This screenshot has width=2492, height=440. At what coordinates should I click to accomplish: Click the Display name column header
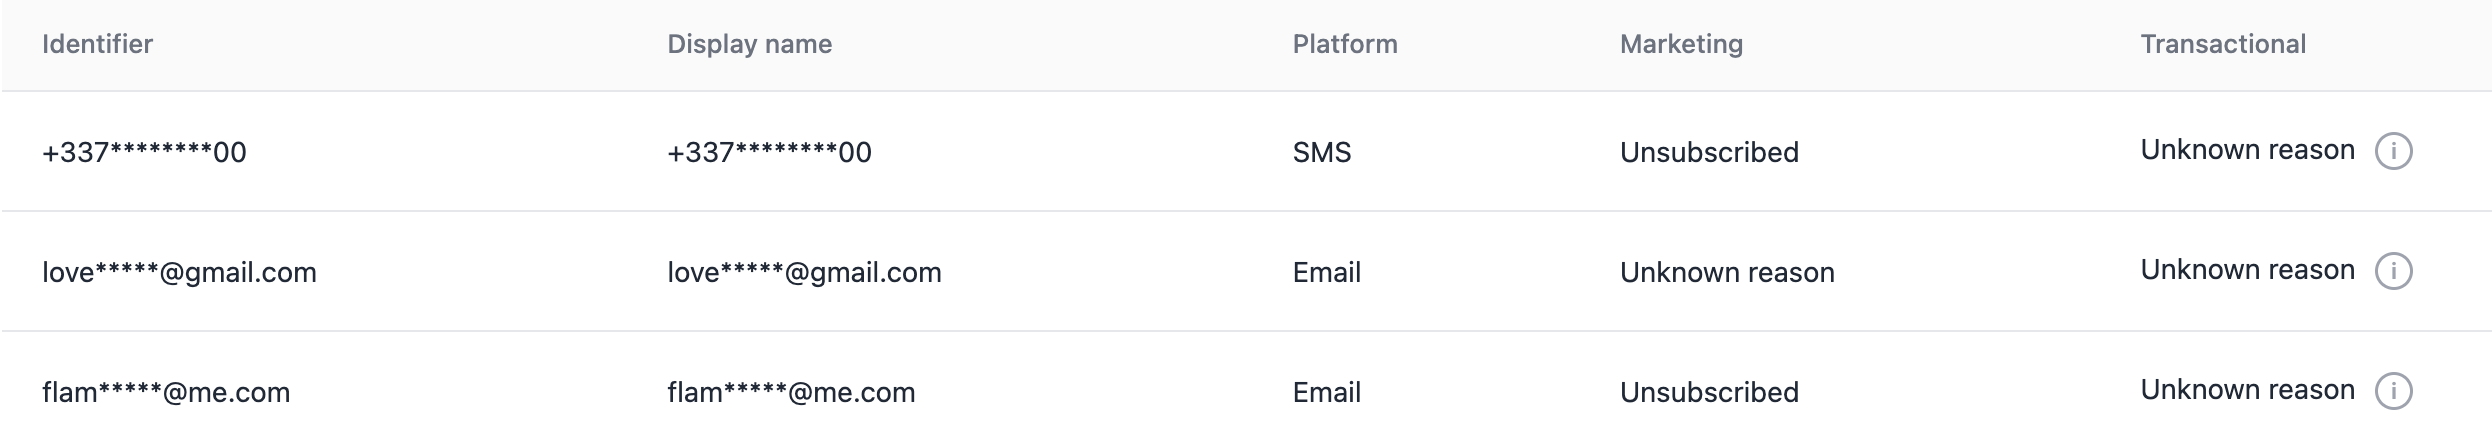pyautogui.click(x=749, y=44)
